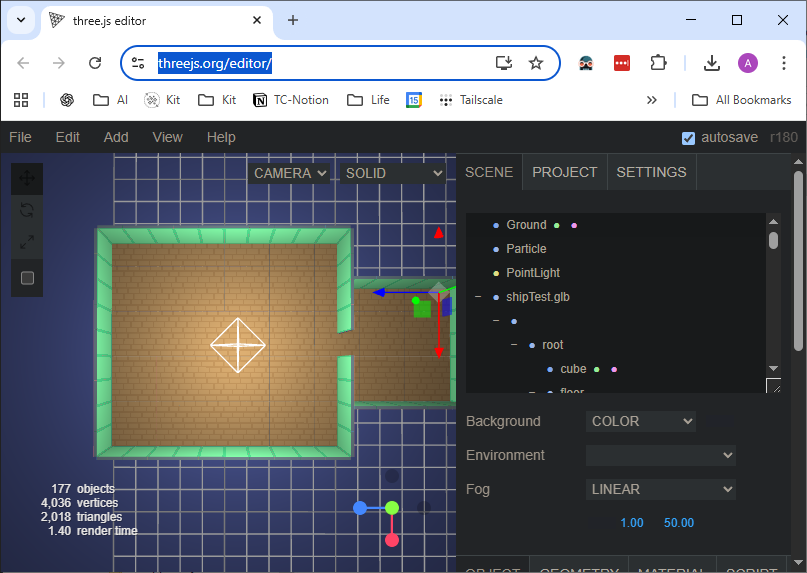807x573 pixels.
Task: Open the TC-Notion bookmark
Action: (x=291, y=100)
